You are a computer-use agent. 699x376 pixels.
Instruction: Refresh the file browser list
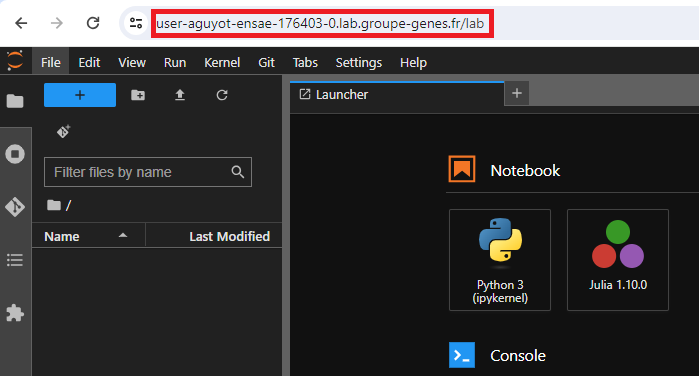(222, 95)
